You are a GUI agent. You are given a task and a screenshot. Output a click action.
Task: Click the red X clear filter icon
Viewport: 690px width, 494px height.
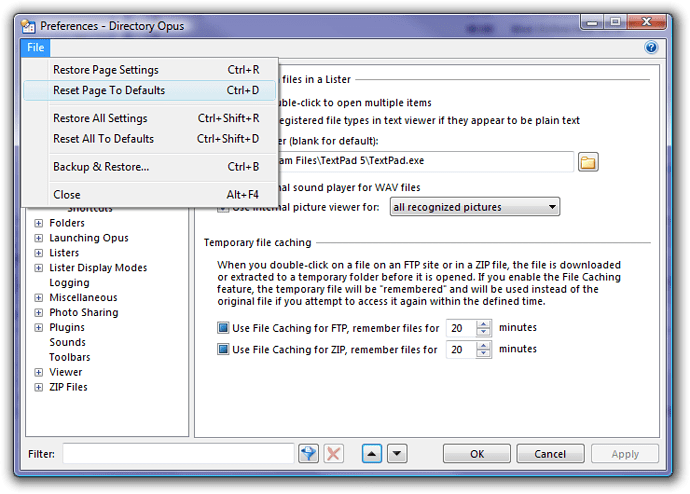pyautogui.click(x=334, y=453)
